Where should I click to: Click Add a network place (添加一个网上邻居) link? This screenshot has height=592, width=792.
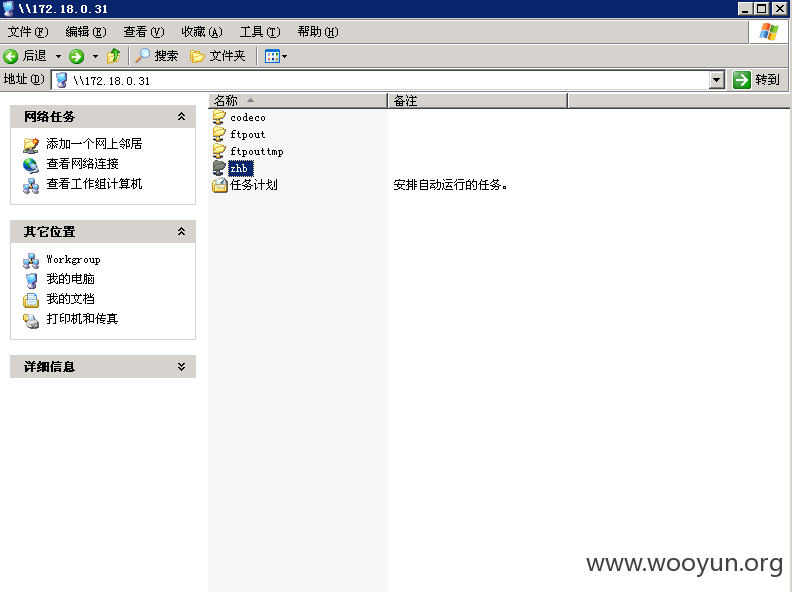(x=94, y=144)
